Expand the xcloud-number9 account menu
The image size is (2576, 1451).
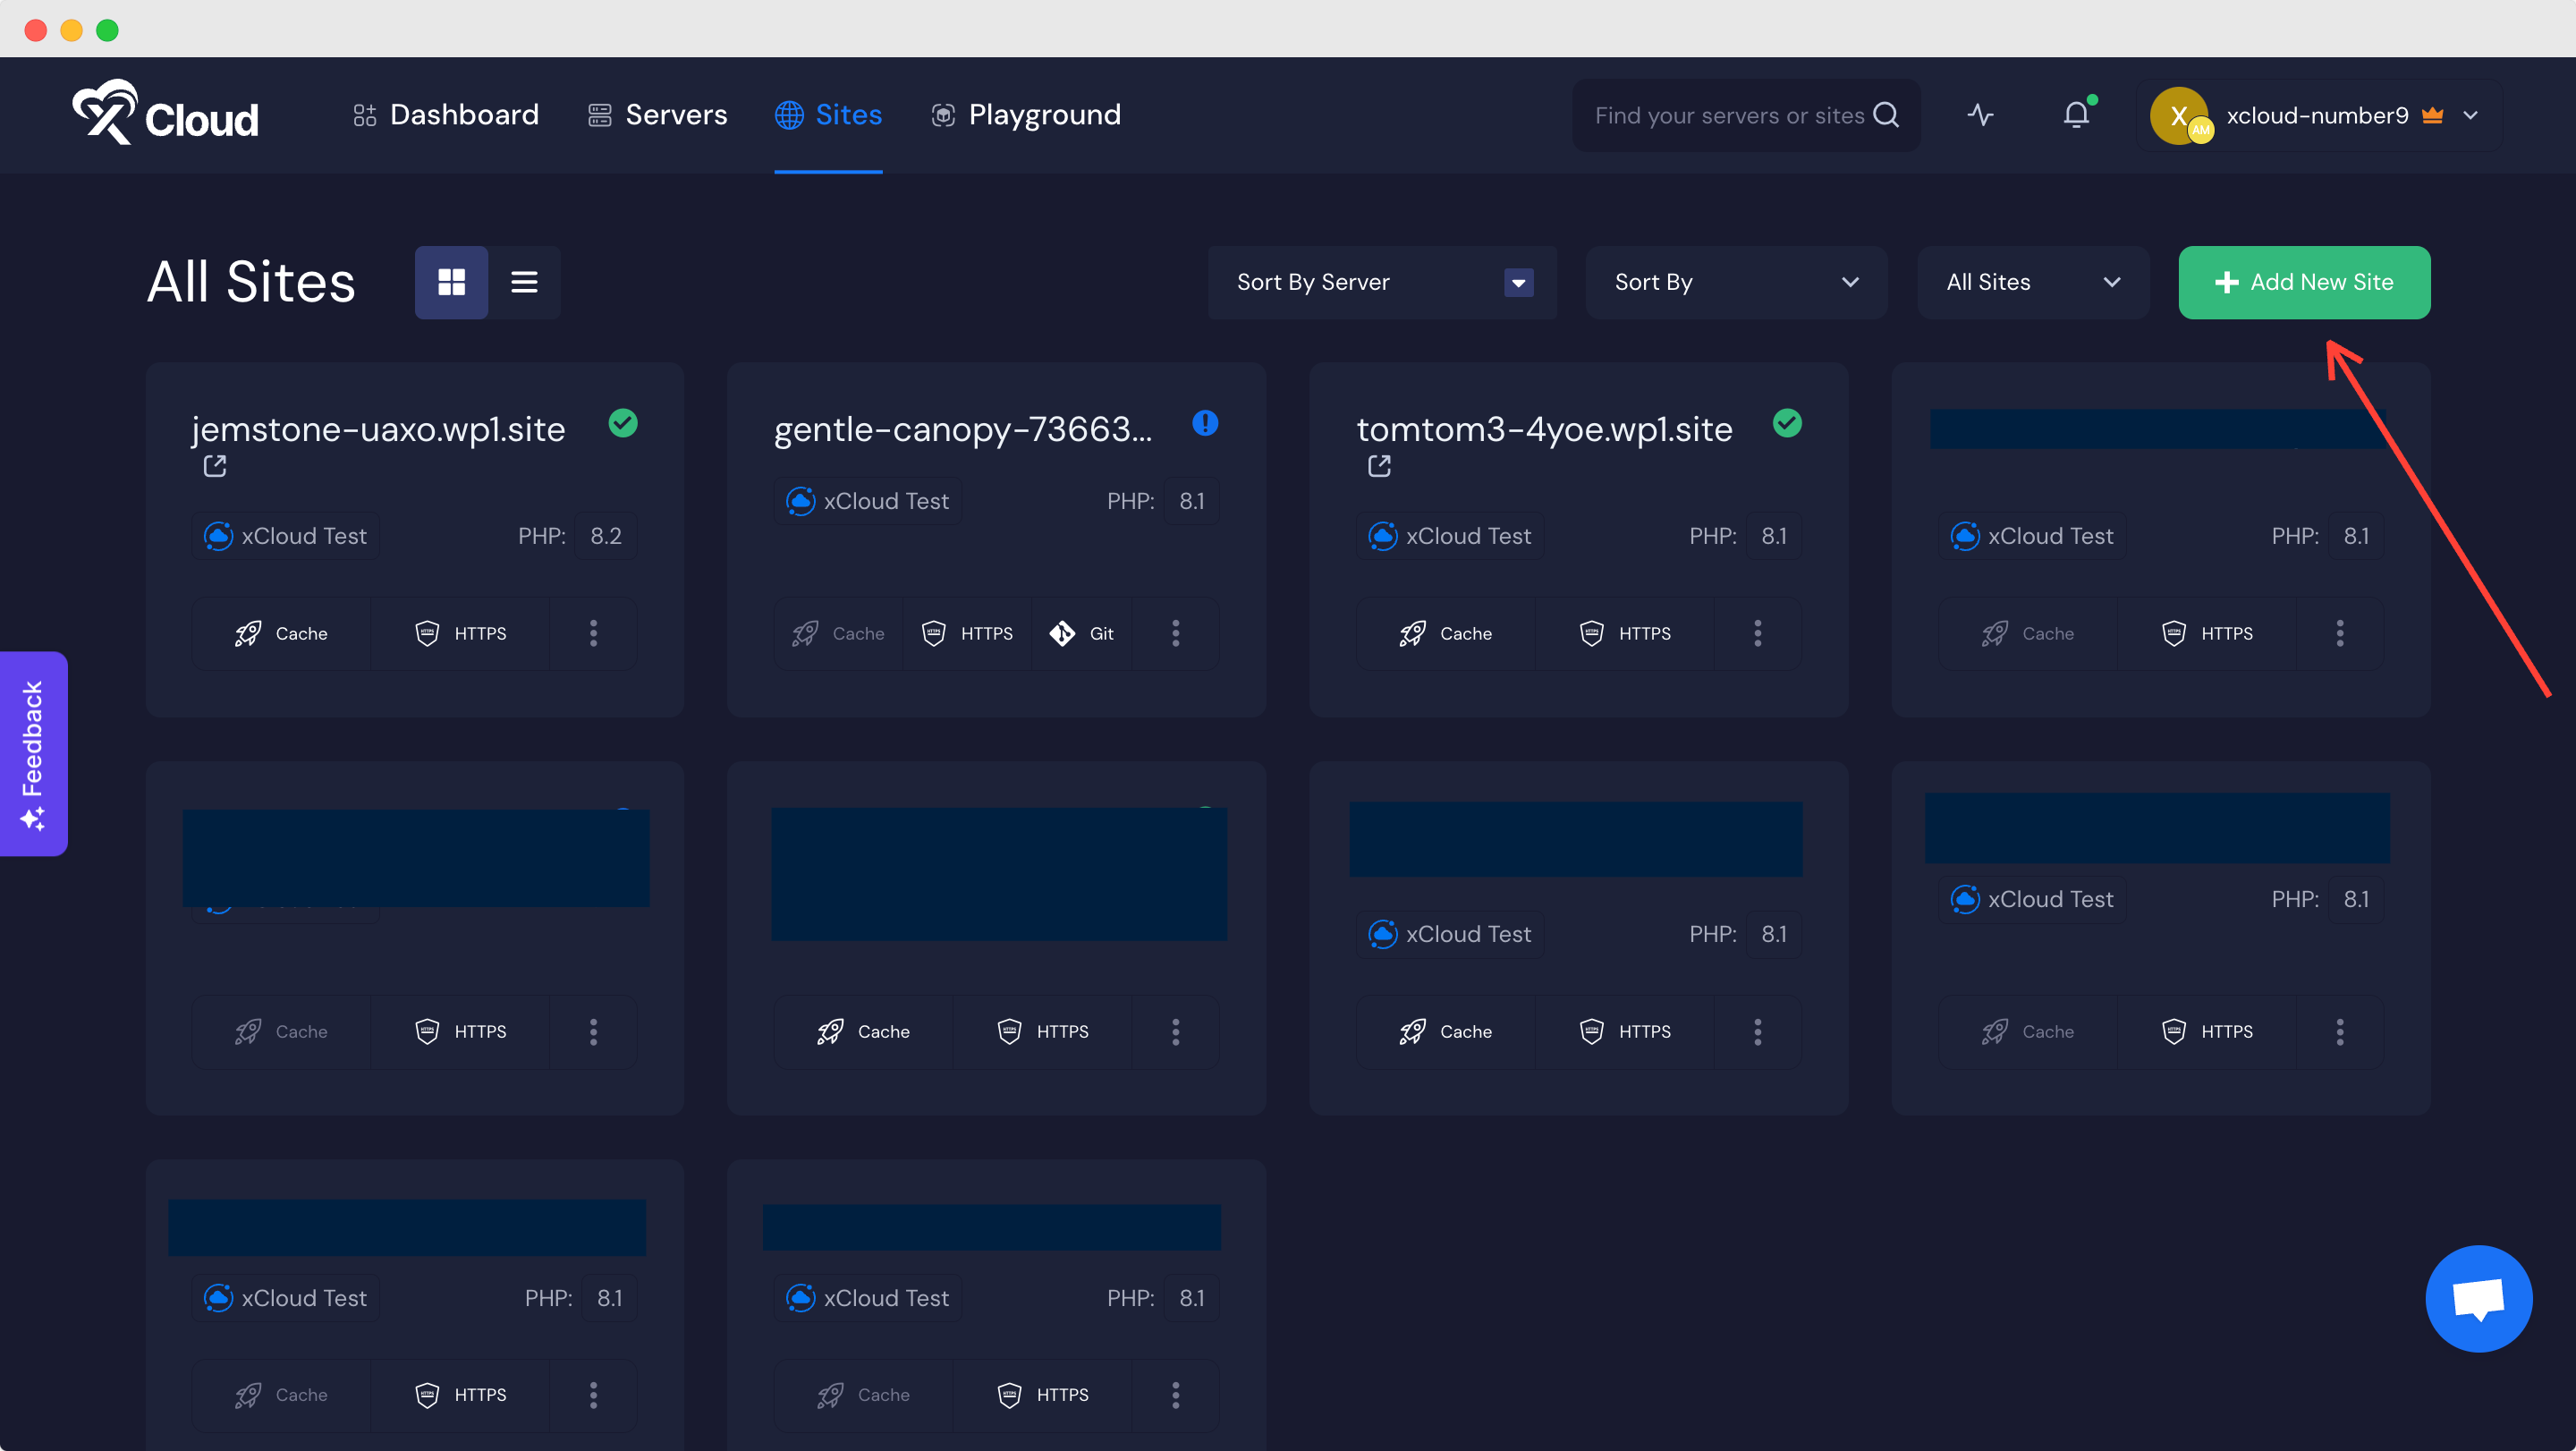2471,114
